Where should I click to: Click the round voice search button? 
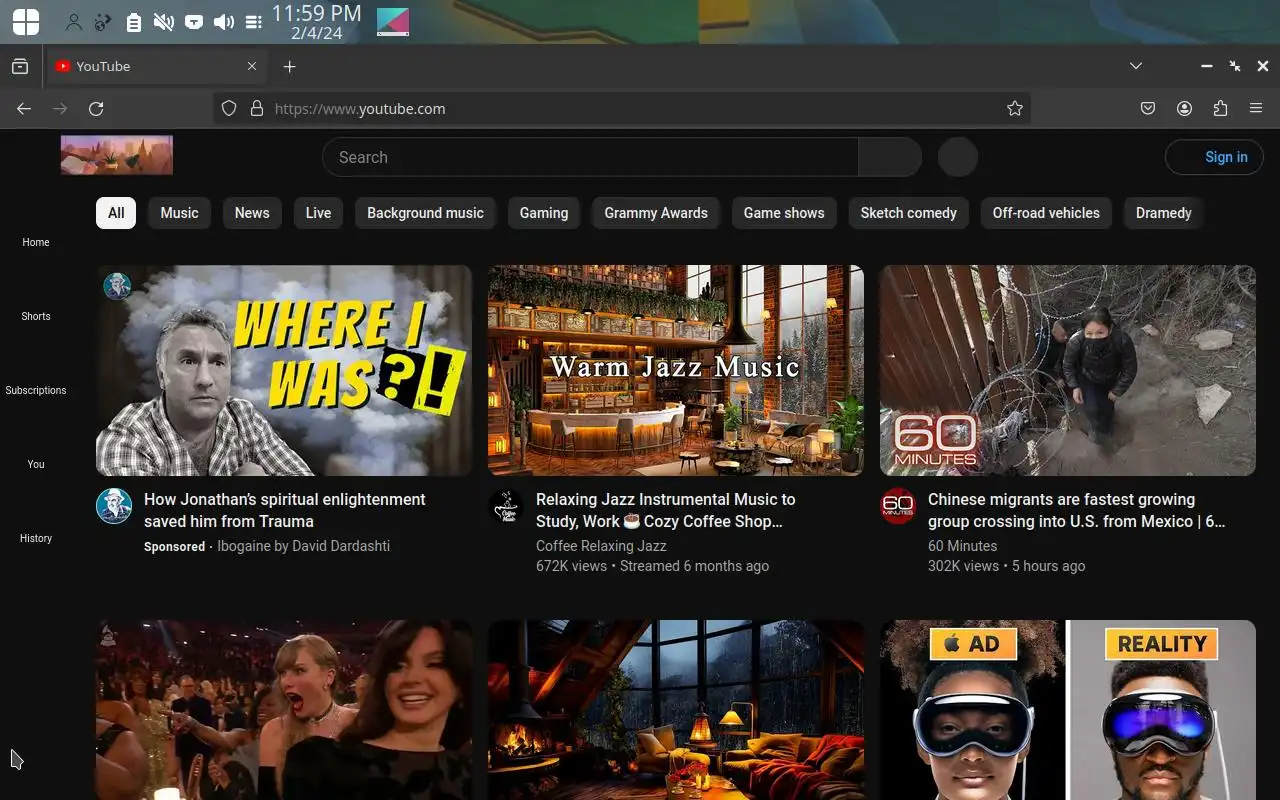coord(957,157)
